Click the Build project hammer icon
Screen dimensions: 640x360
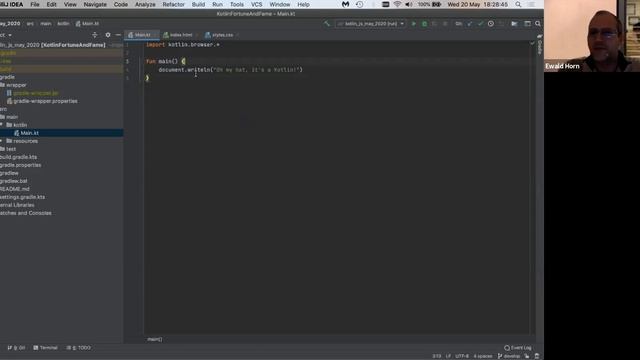click(327, 24)
